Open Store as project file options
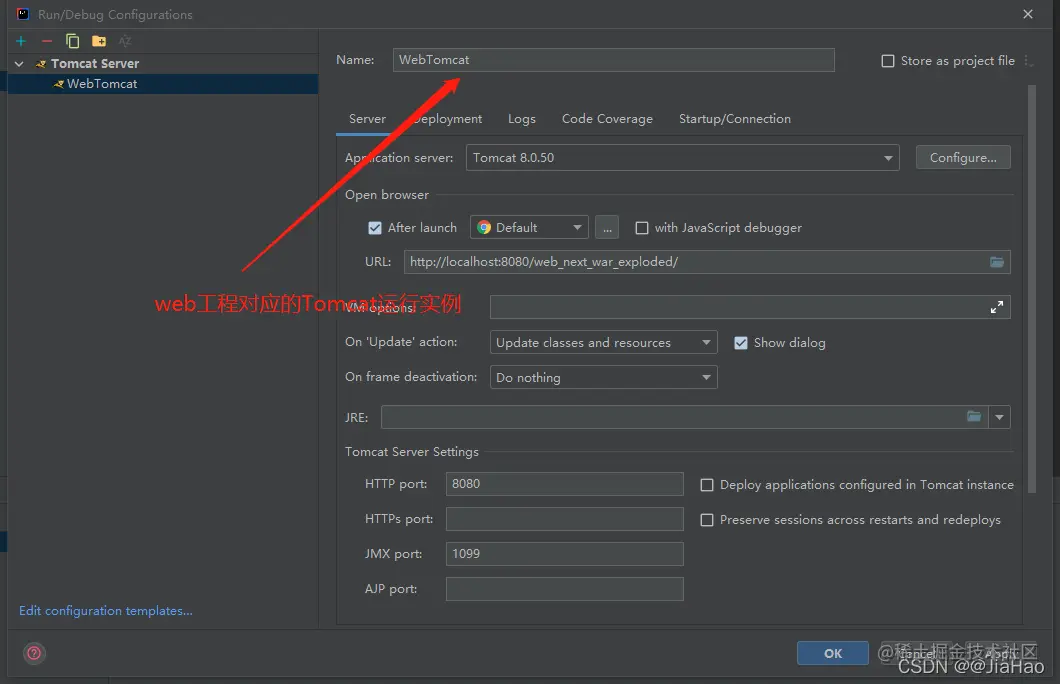This screenshot has height=684, width=1060. pyautogui.click(x=1028, y=60)
